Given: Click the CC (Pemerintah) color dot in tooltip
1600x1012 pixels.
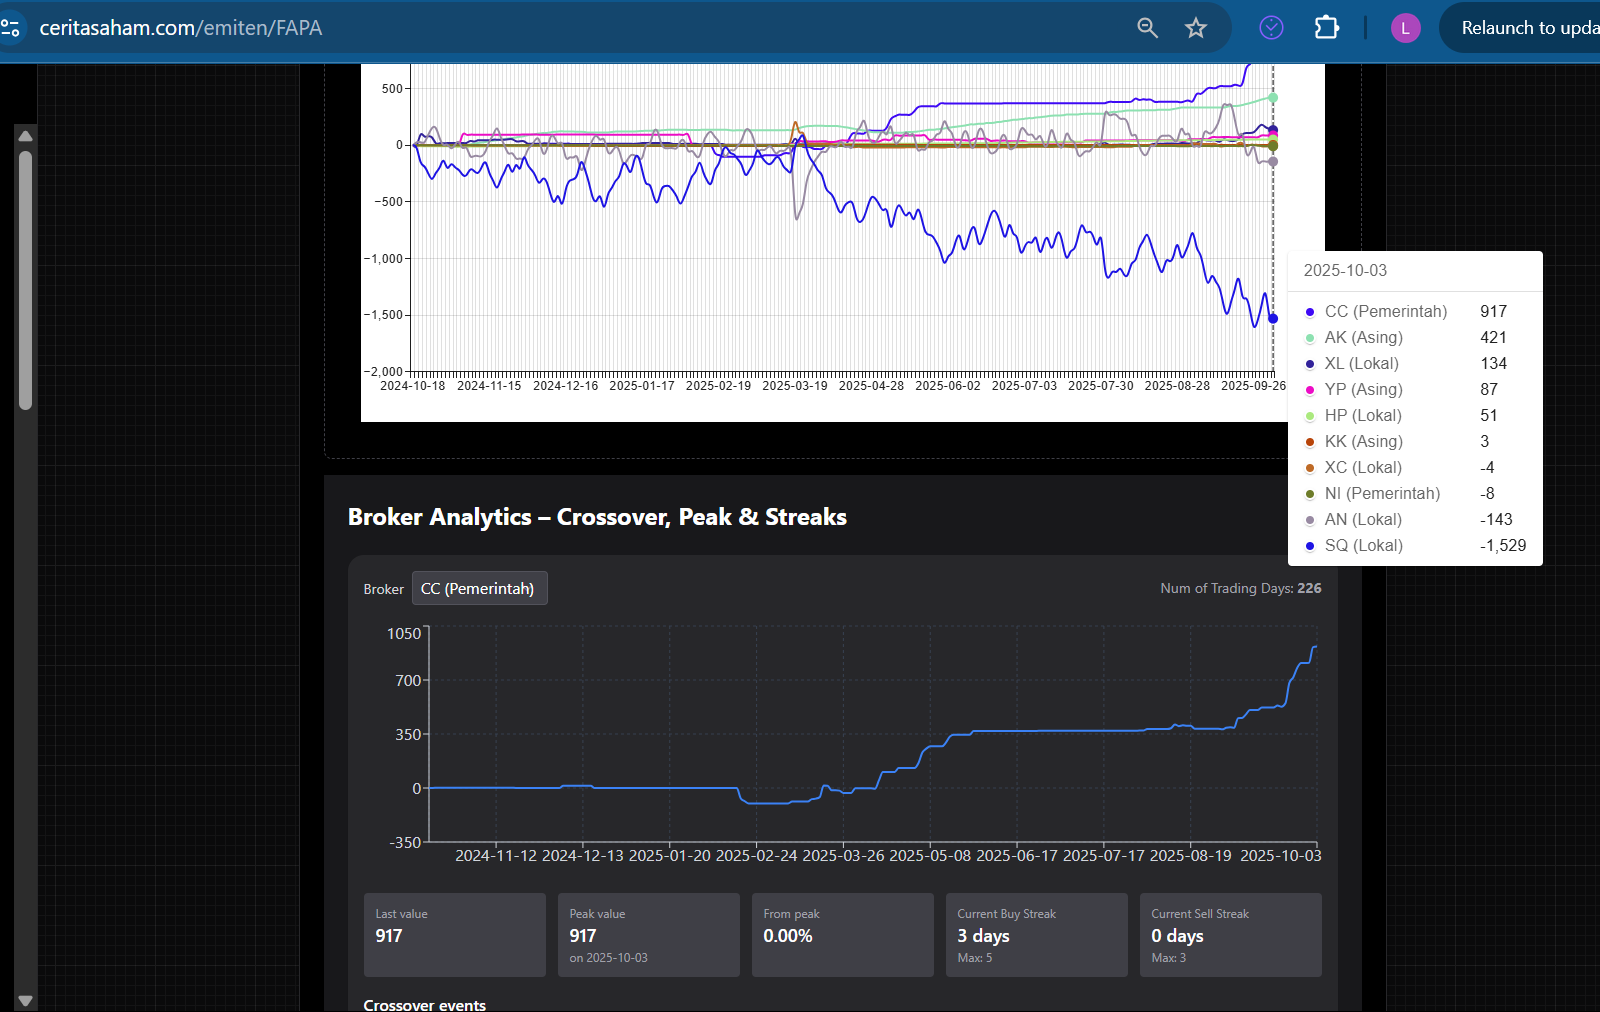Looking at the screenshot, I should pyautogui.click(x=1310, y=312).
